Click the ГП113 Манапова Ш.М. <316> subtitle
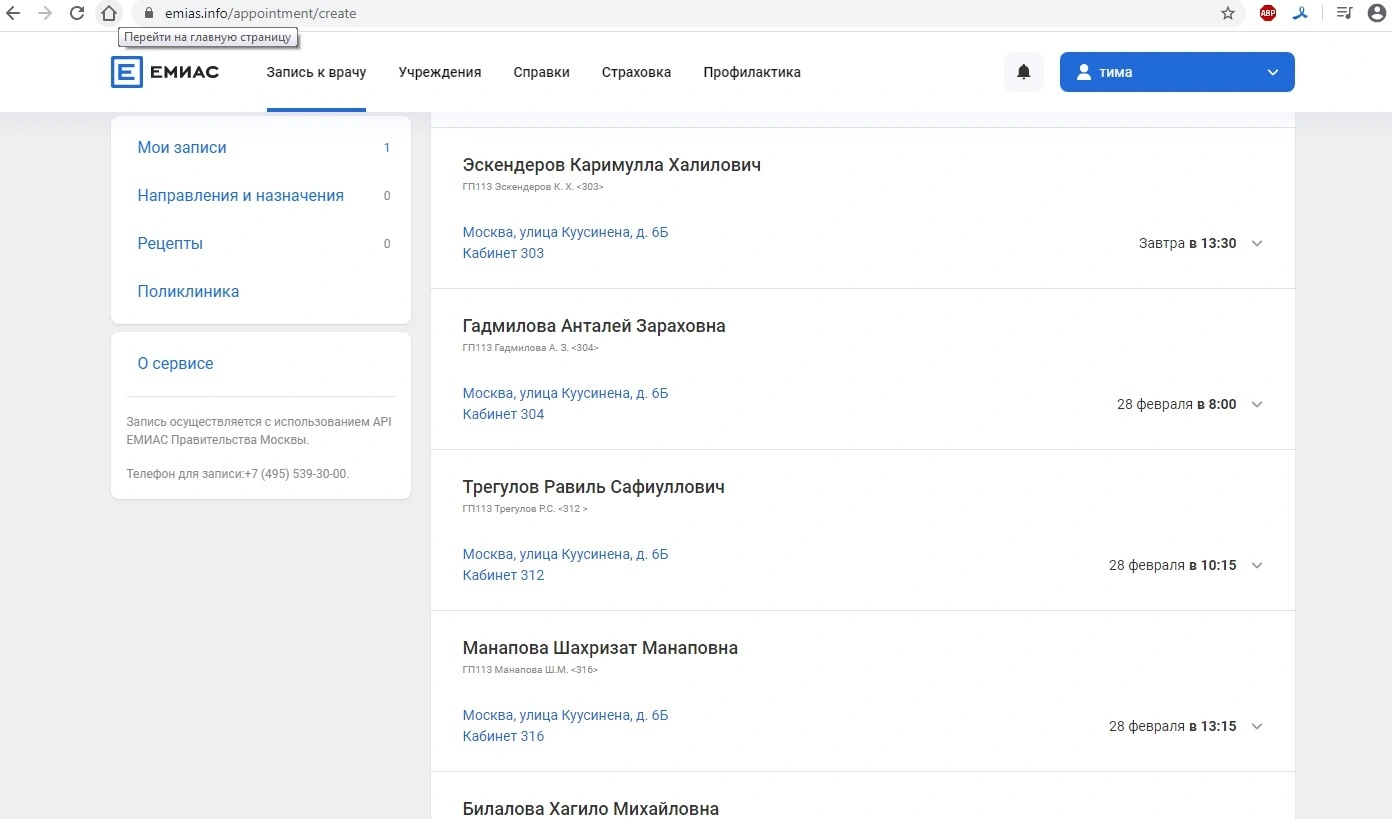The image size is (1392, 819). [530, 670]
